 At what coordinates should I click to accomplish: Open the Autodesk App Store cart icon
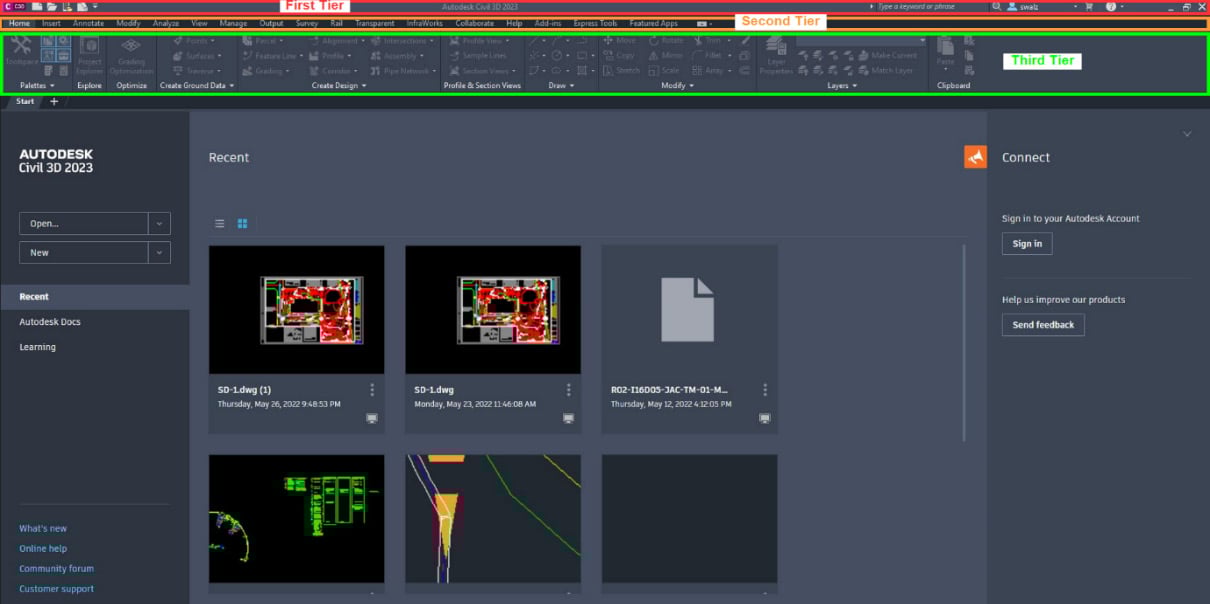tap(1089, 6)
